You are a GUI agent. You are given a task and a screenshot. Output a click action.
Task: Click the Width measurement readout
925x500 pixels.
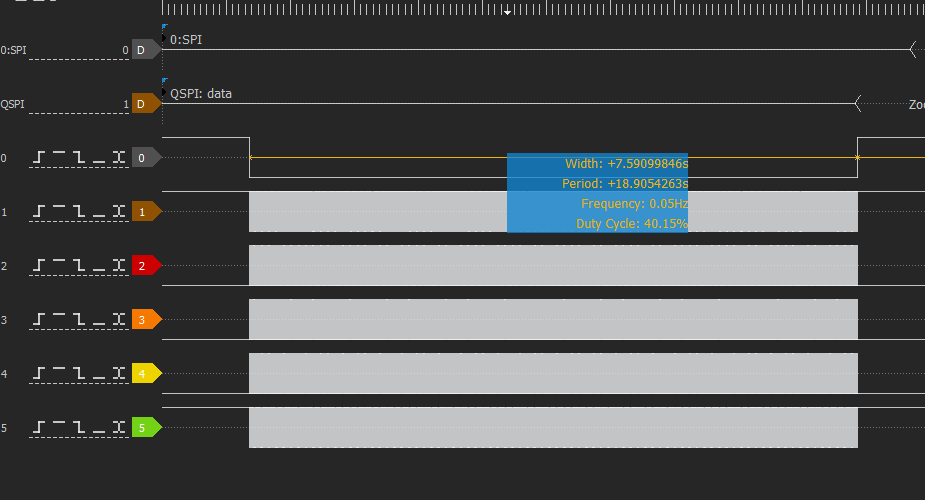coord(626,163)
